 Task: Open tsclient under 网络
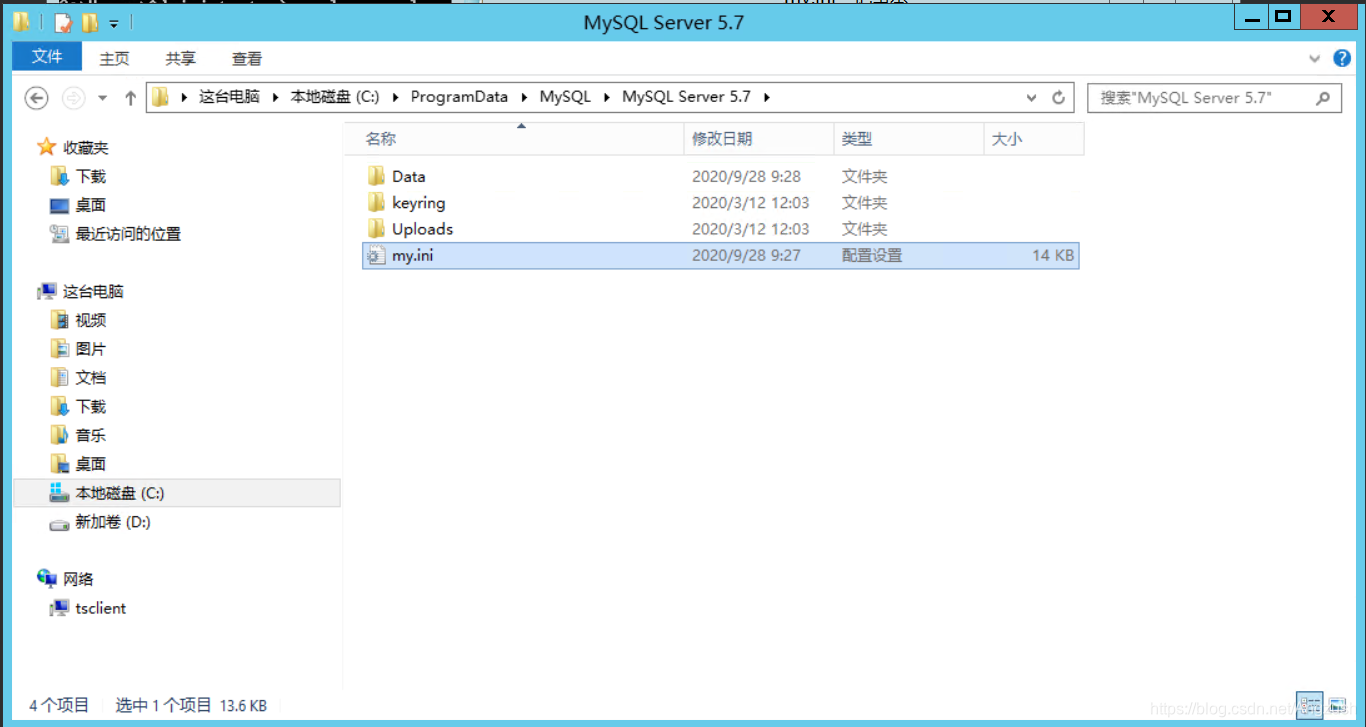[101, 608]
